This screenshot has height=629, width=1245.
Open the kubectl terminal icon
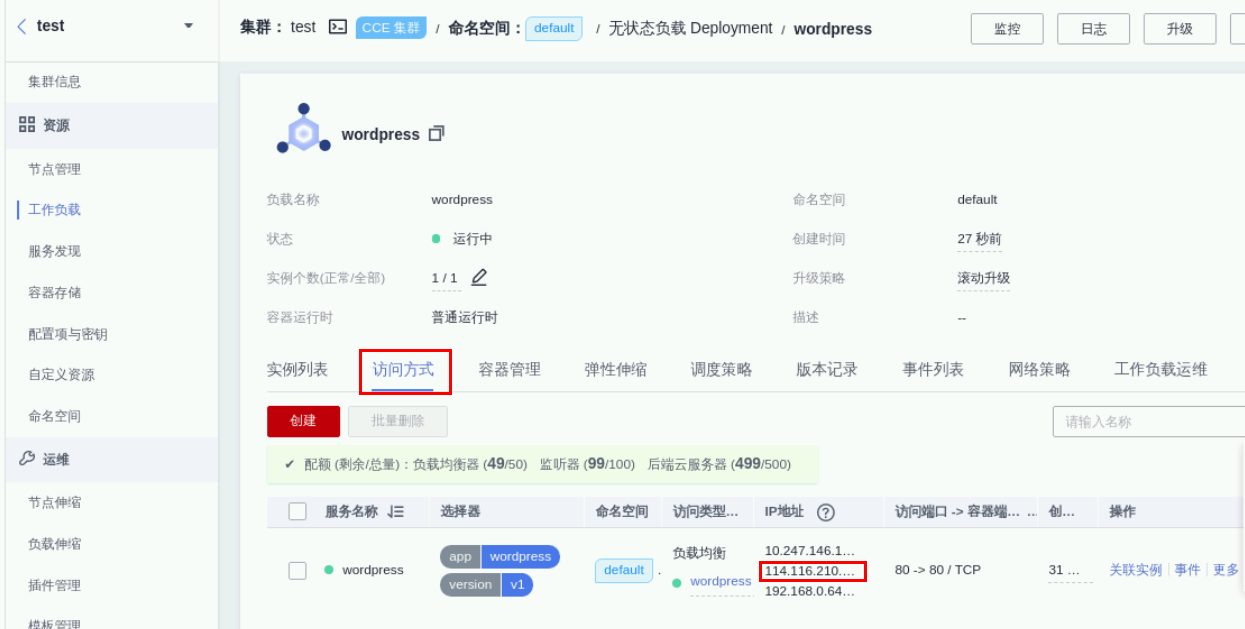338,28
